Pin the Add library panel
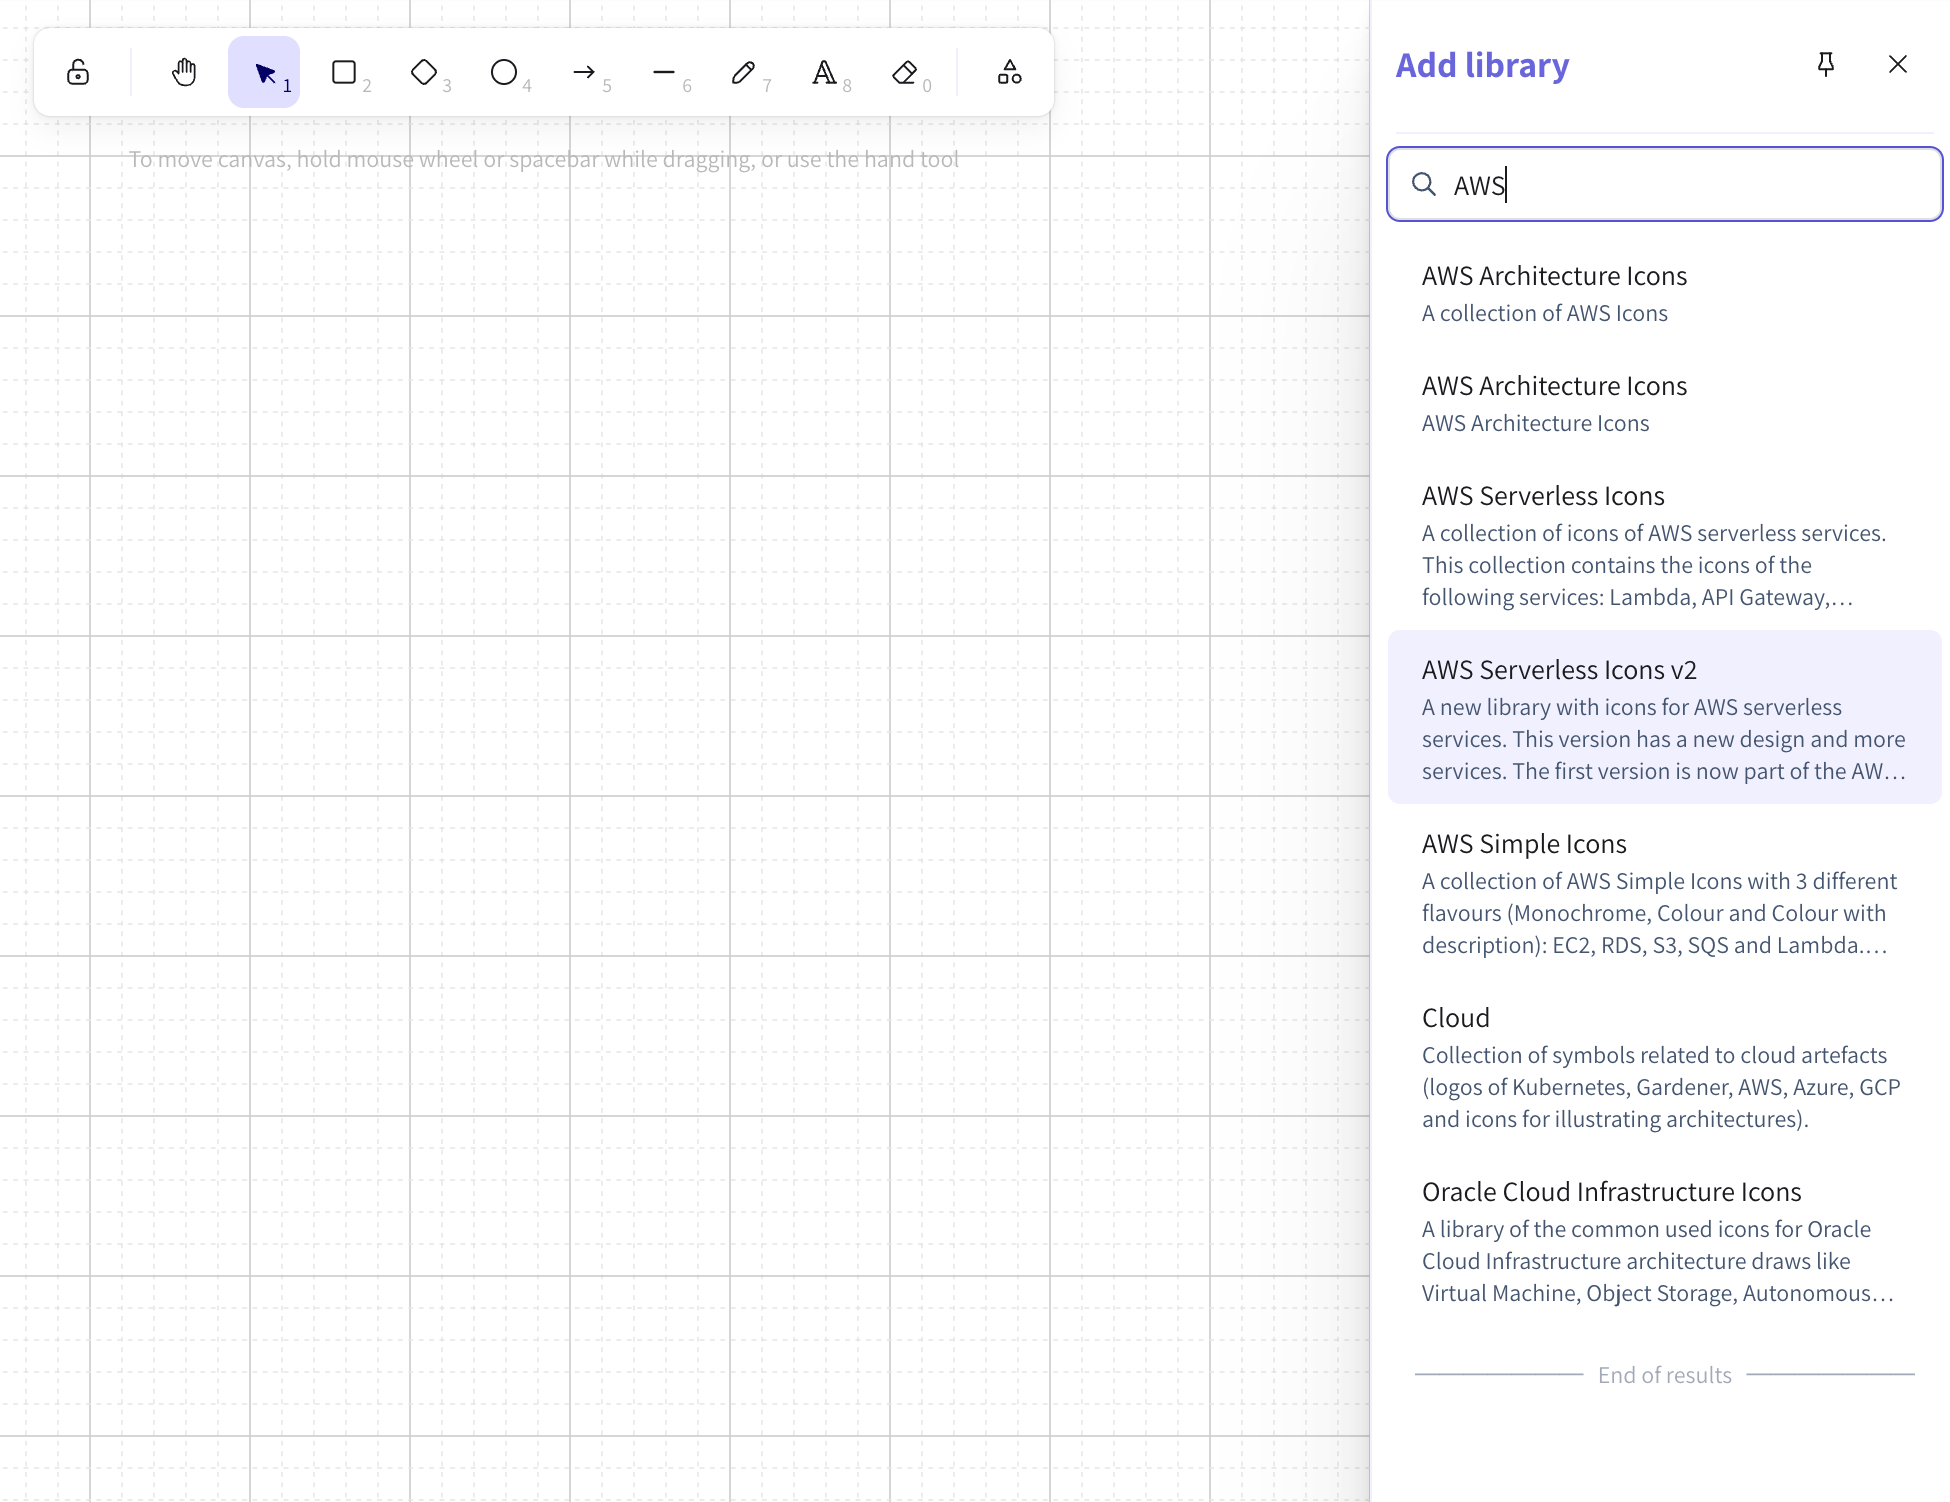This screenshot has height=1502, width=1950. point(1826,64)
